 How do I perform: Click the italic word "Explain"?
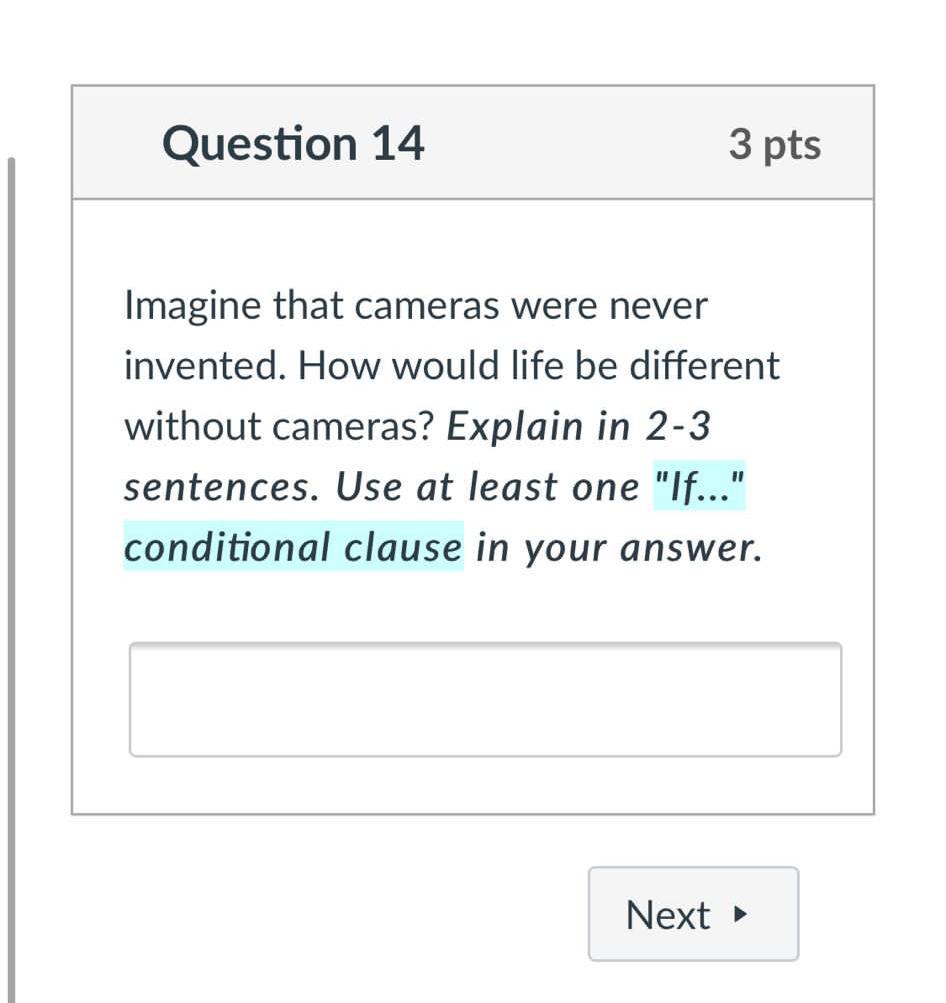(515, 427)
